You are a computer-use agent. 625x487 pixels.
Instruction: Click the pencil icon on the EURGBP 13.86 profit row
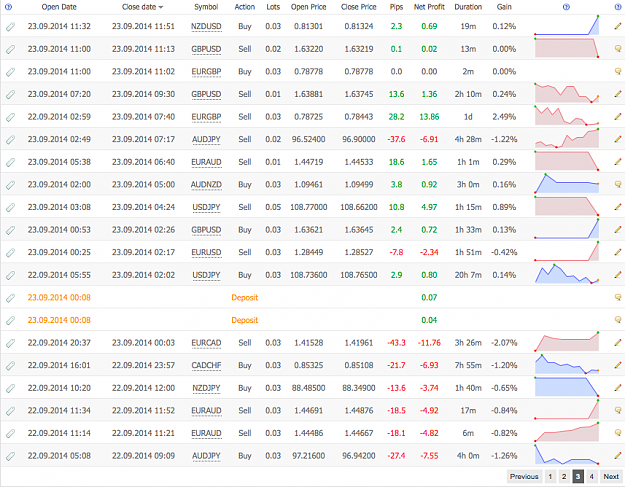pos(618,117)
